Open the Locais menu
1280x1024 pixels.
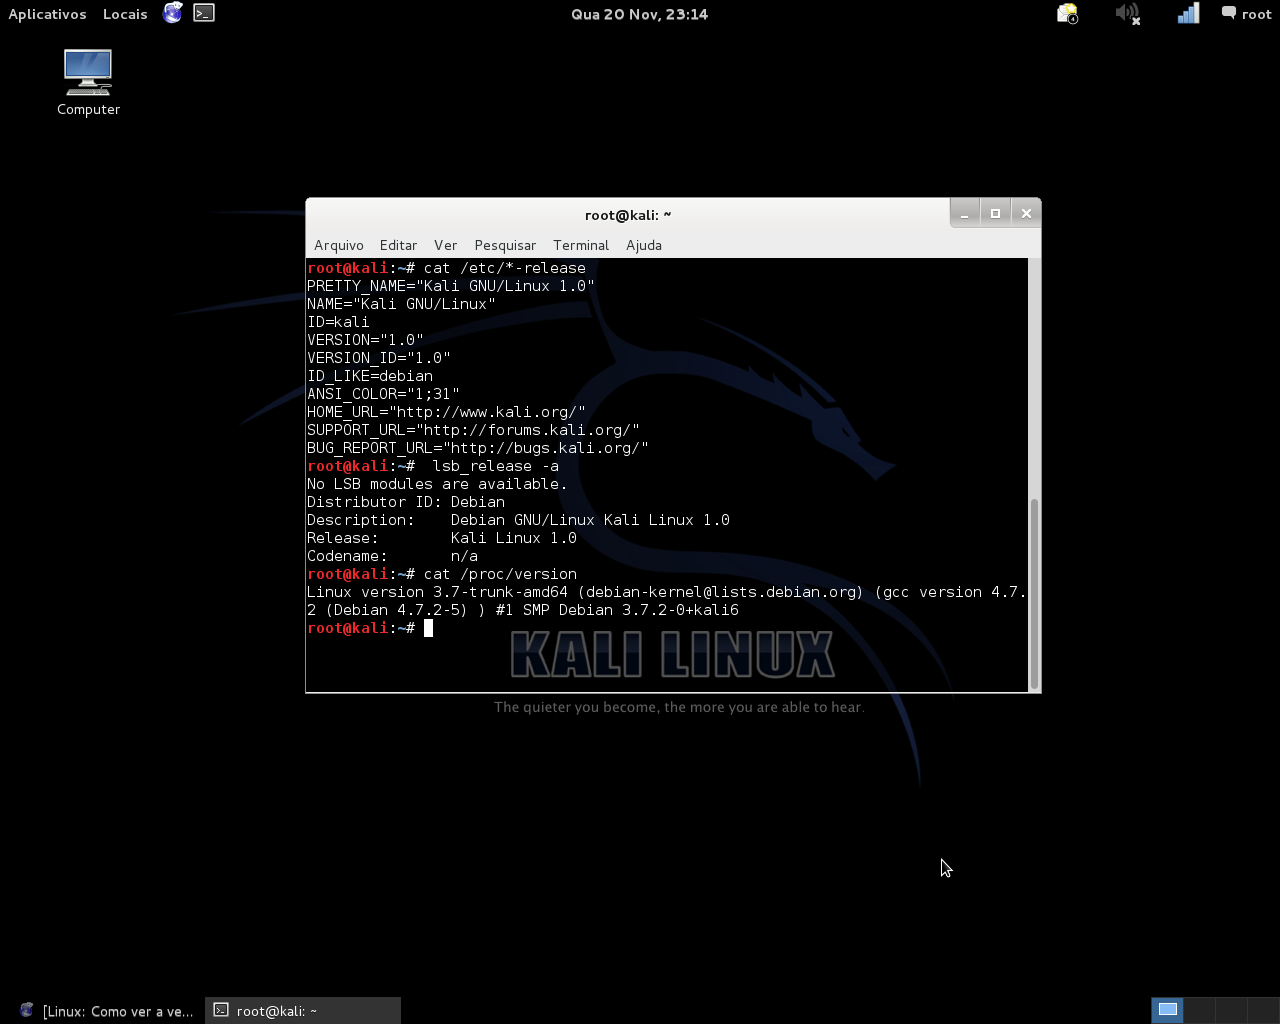point(125,14)
